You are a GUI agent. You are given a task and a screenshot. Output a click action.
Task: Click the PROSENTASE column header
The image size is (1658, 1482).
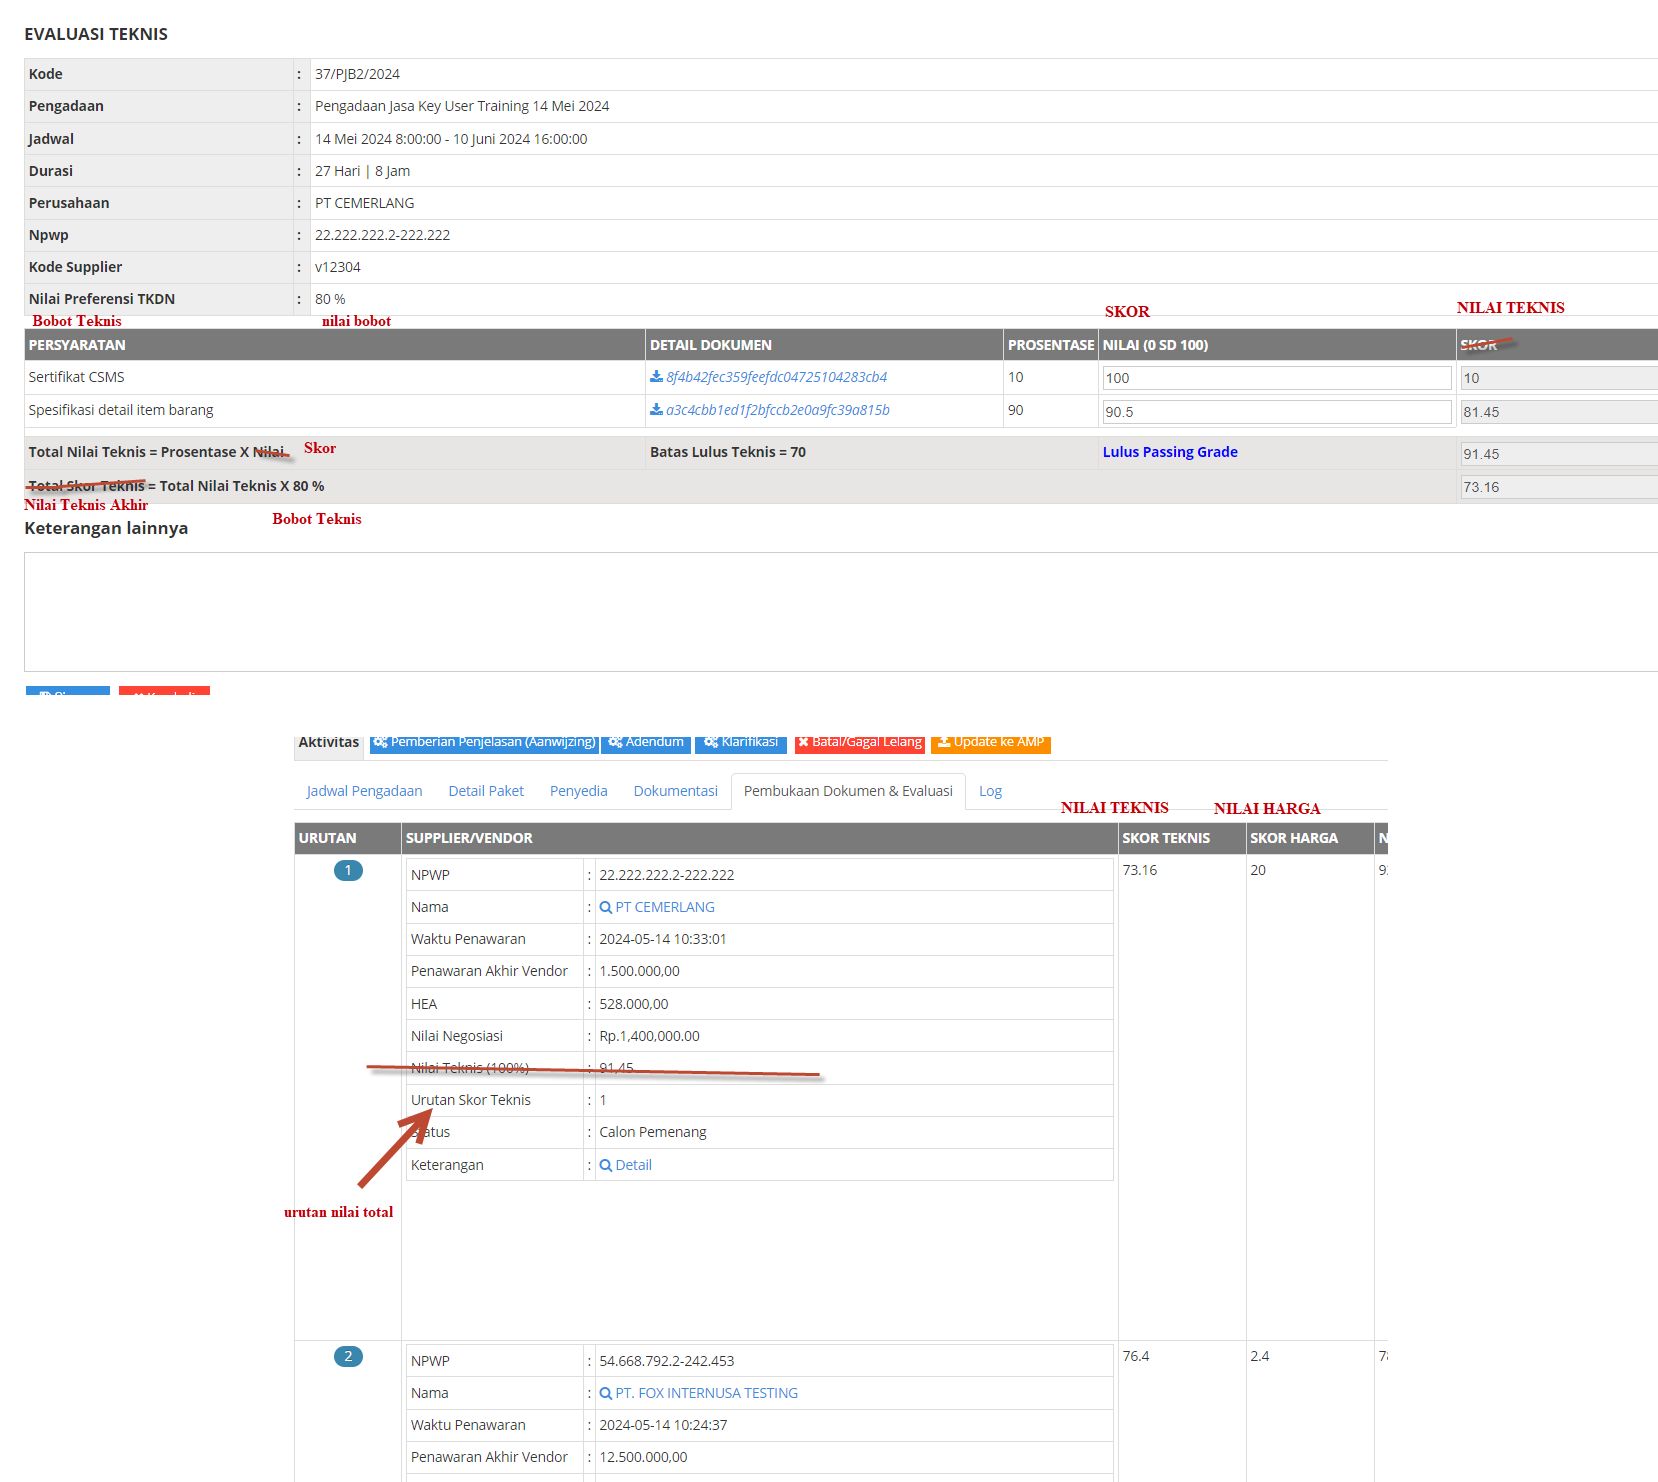1051,345
